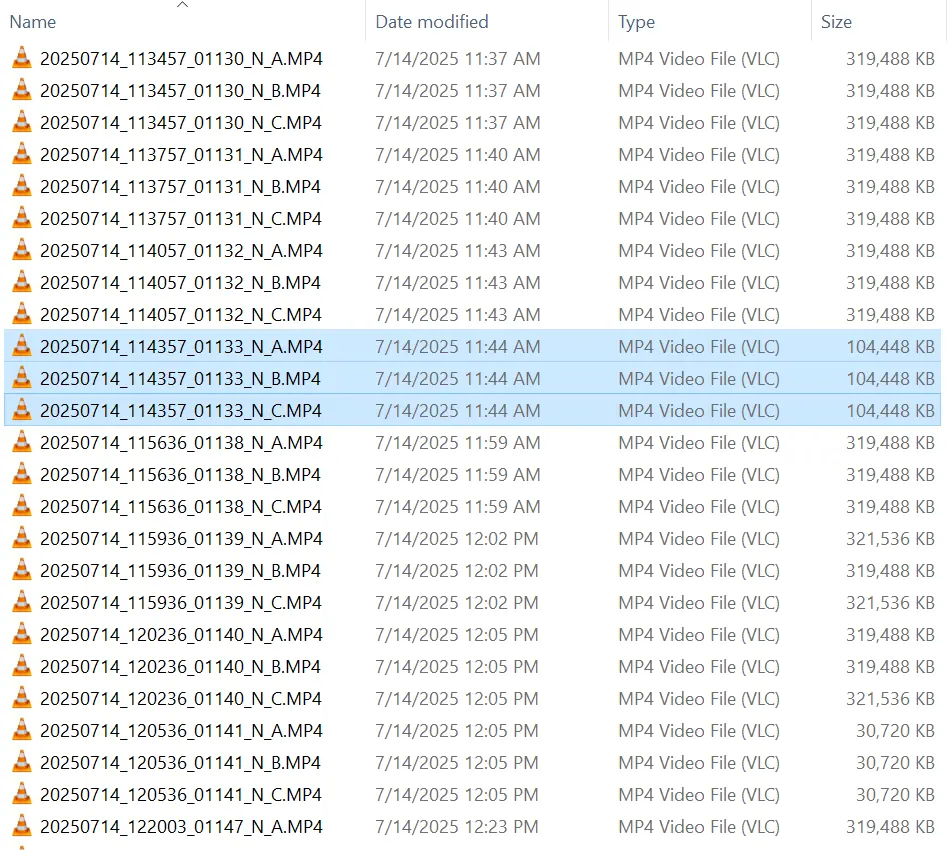The width and height of the screenshot is (949, 850).
Task: Click VLC icon of 20250714_113457_01130_N_B.MP4
Action: tap(22, 90)
